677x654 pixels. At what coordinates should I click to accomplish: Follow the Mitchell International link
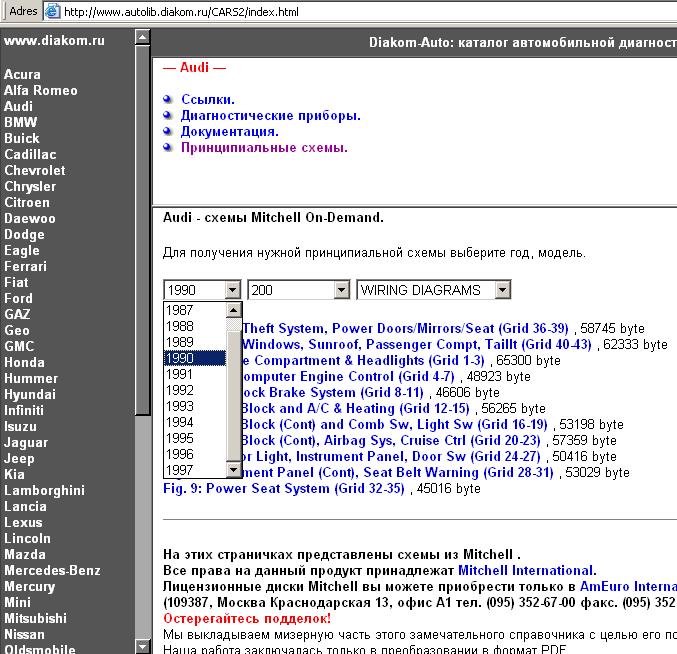pyautogui.click(x=527, y=570)
